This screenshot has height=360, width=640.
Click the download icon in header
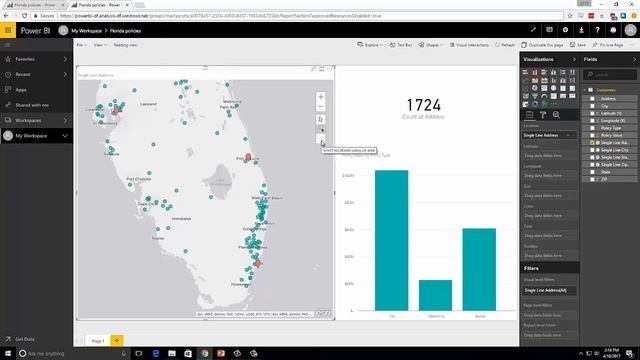click(x=581, y=30)
